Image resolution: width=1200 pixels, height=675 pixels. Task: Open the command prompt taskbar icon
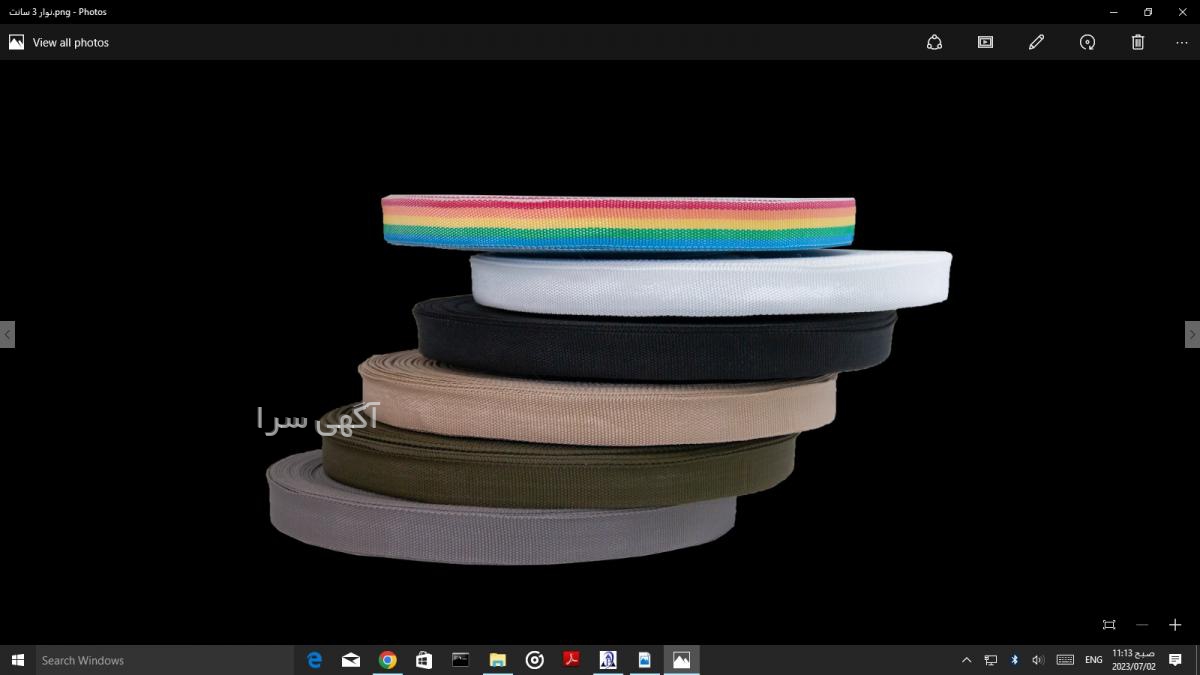tap(461, 660)
